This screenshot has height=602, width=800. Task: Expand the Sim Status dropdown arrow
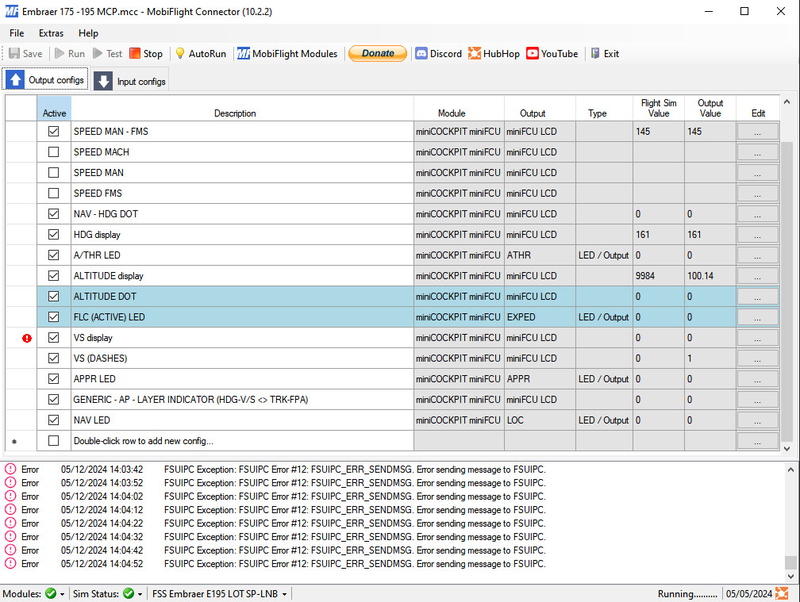pyautogui.click(x=139, y=594)
